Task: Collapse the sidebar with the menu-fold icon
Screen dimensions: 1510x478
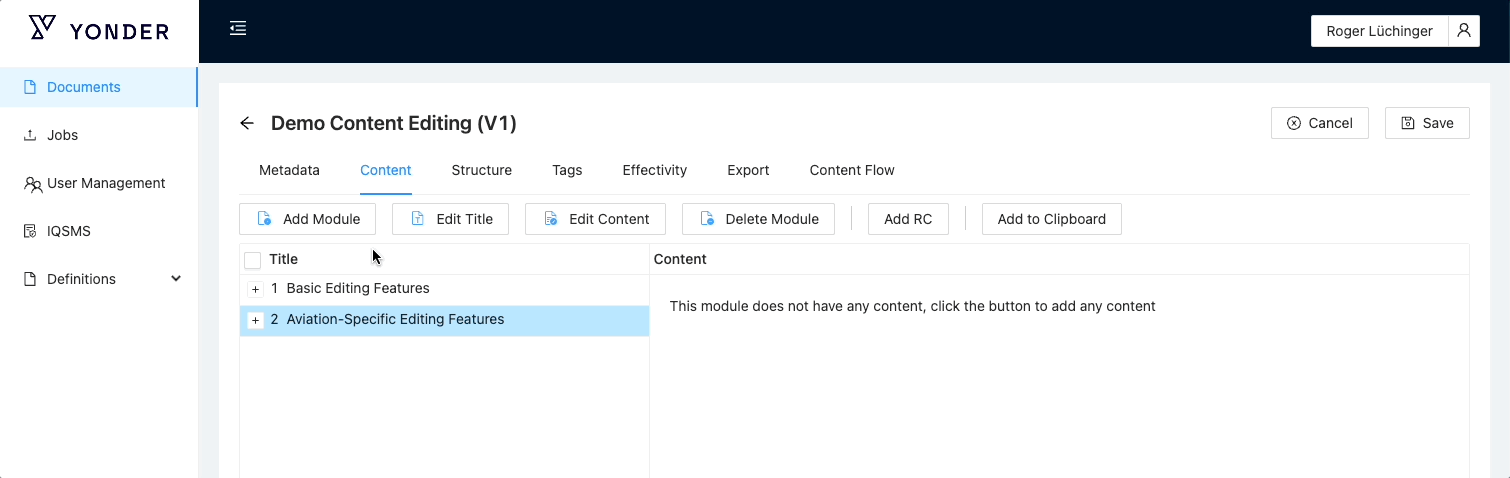Action: pyautogui.click(x=238, y=28)
